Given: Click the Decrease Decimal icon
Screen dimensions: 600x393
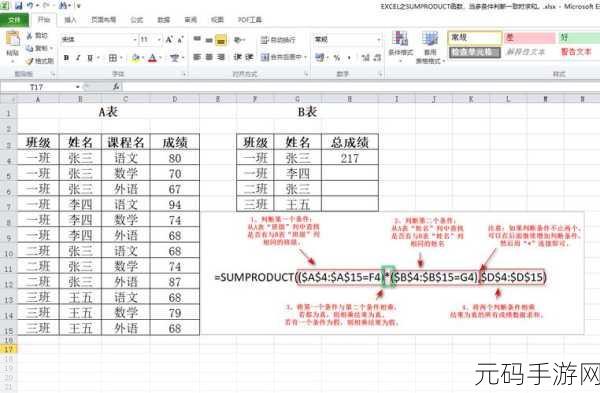Looking at the screenshot, I should pos(377,58).
